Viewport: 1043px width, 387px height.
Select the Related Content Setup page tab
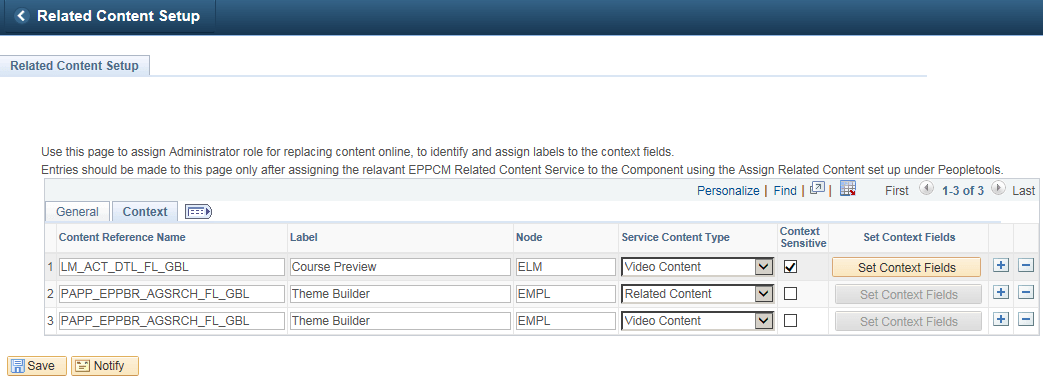coord(74,66)
